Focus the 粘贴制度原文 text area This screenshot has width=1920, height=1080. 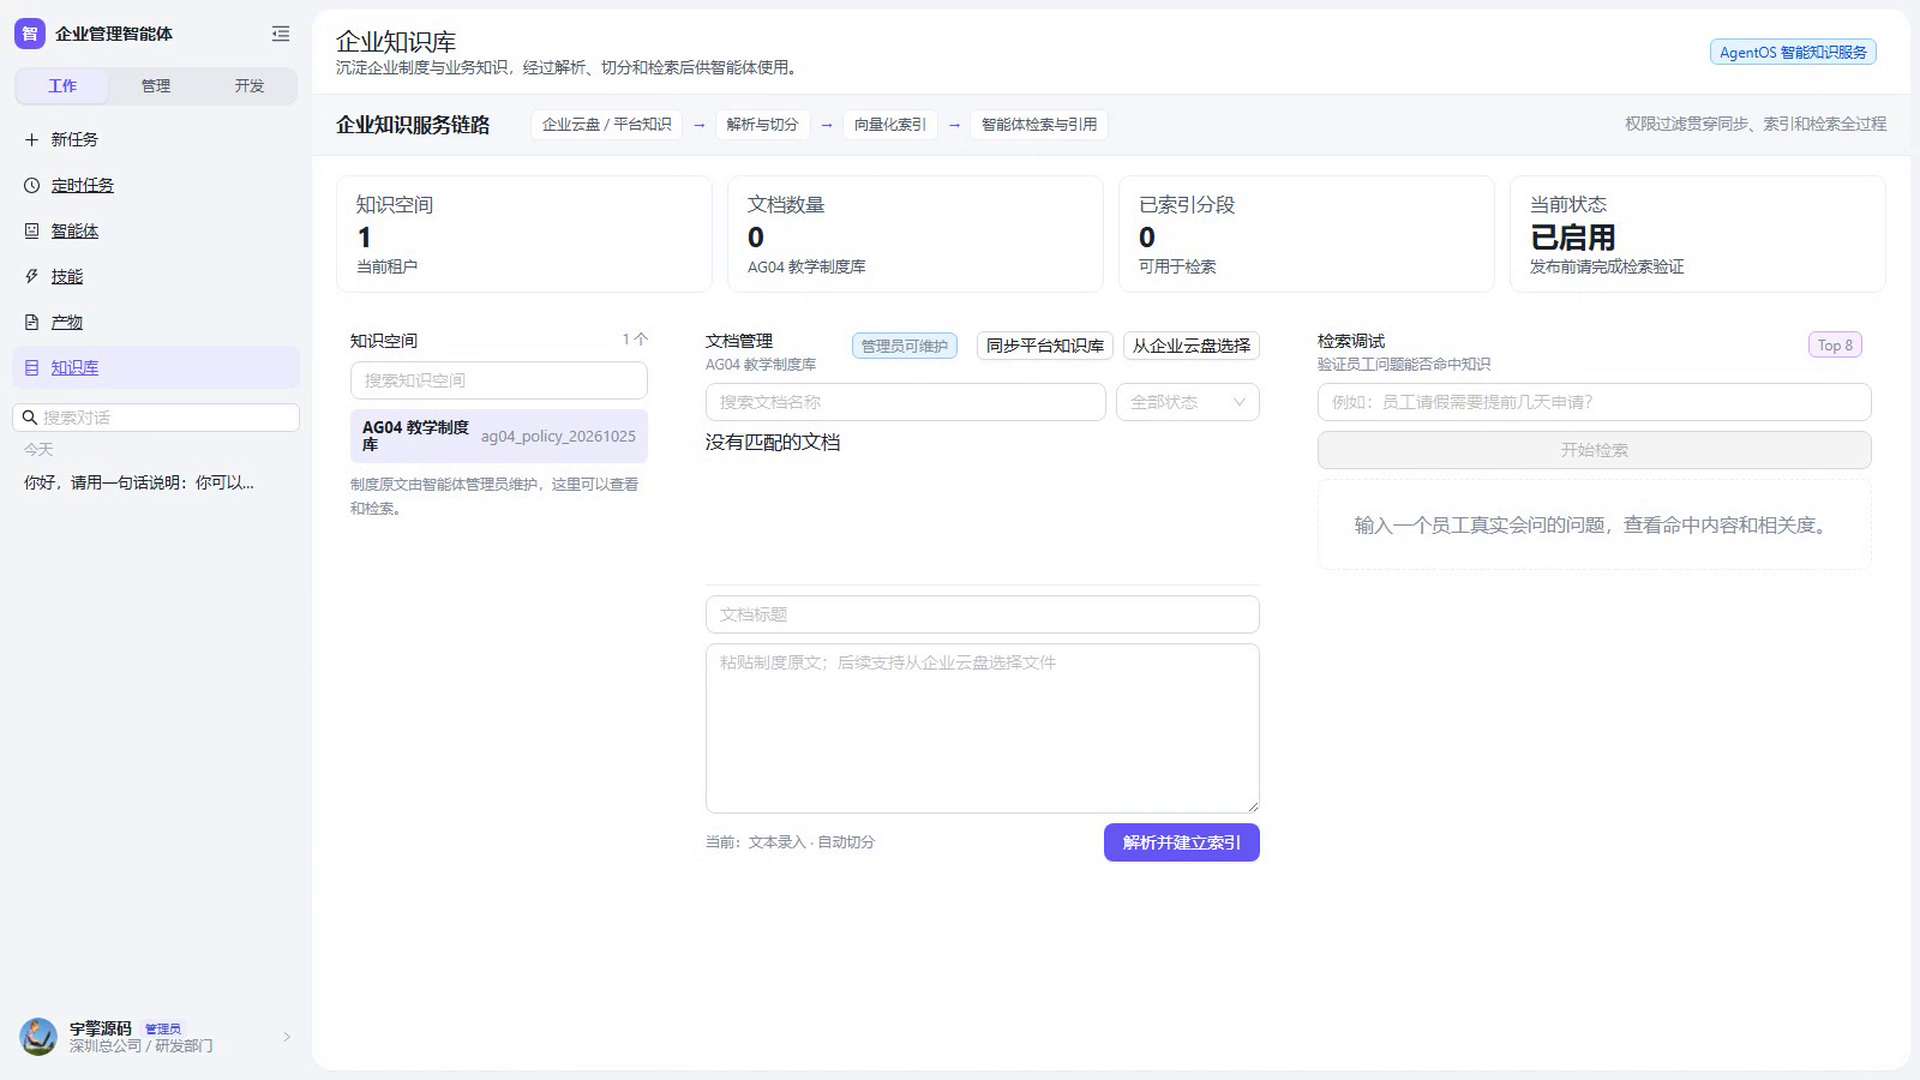(982, 728)
